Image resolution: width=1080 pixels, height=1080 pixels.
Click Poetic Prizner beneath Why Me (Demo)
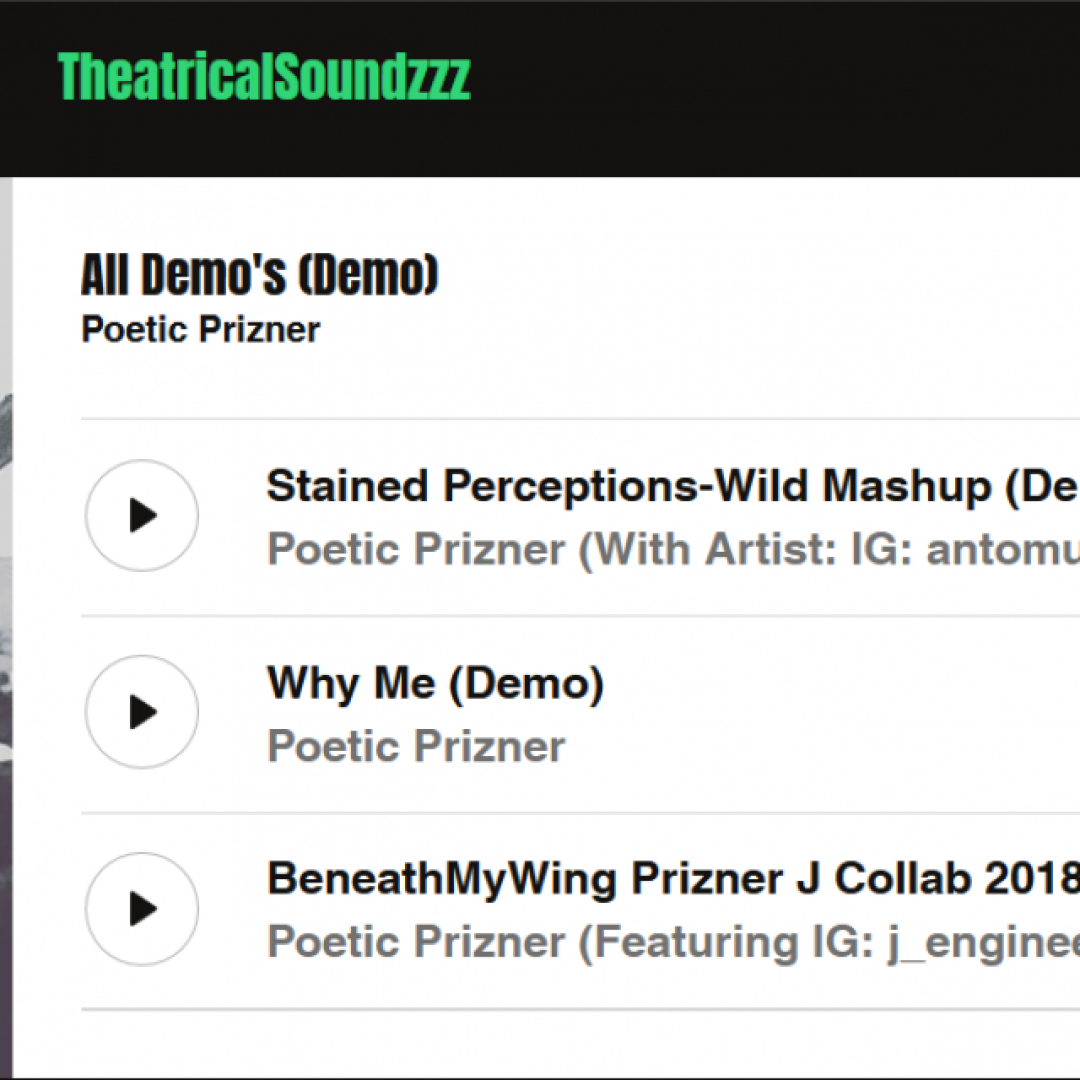(x=416, y=746)
